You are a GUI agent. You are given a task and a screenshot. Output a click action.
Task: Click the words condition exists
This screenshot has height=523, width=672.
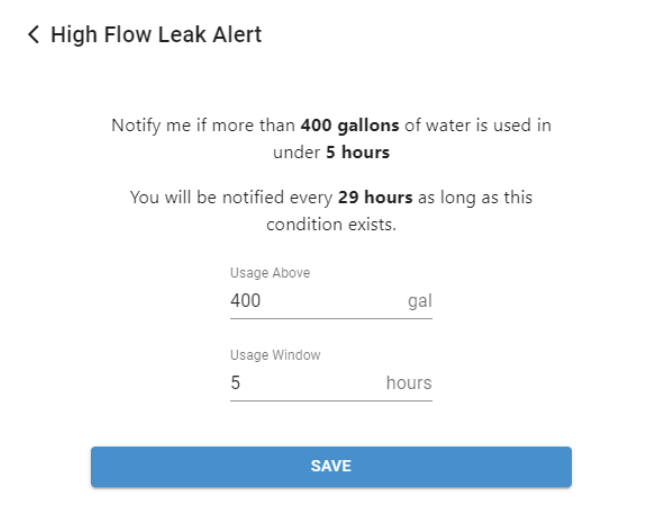coord(331,225)
